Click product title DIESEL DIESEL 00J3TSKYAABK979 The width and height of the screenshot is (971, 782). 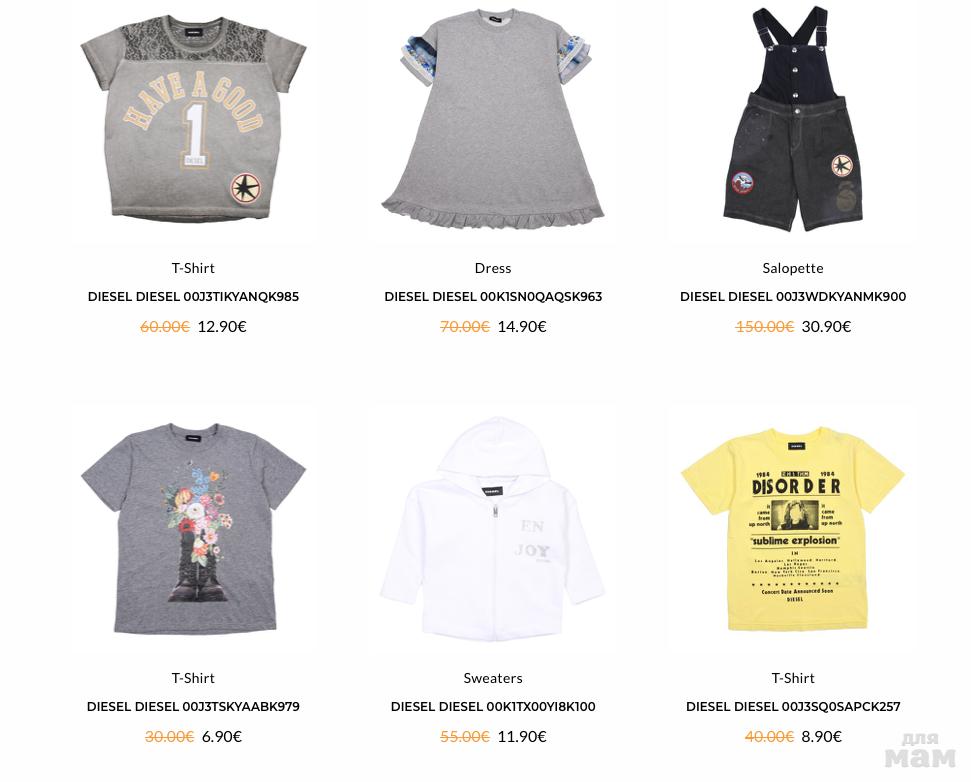click(193, 706)
